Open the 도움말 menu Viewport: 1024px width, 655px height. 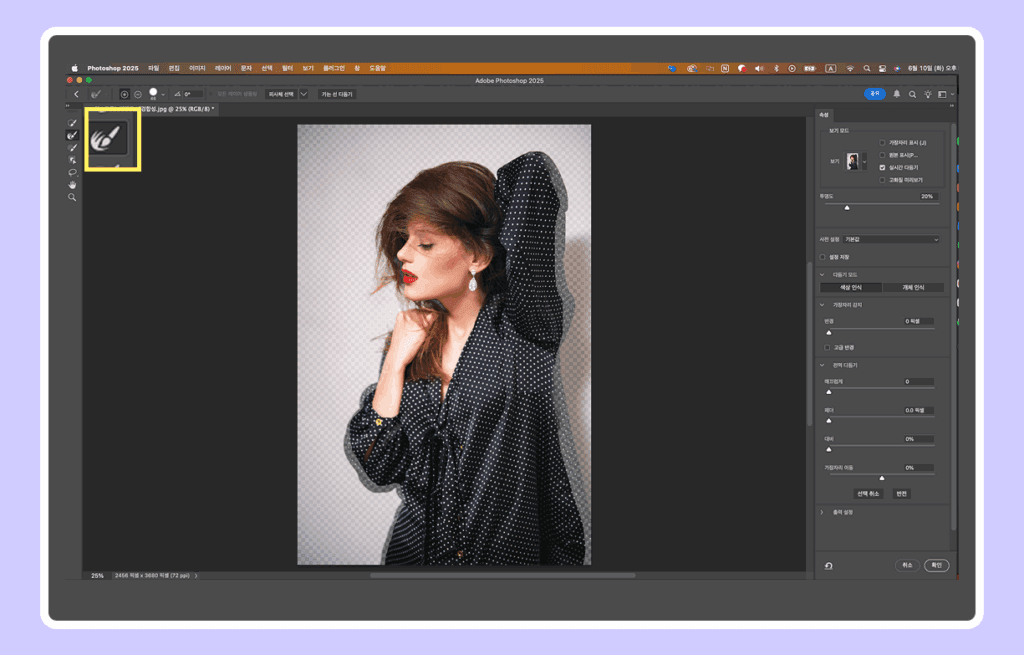(x=377, y=68)
